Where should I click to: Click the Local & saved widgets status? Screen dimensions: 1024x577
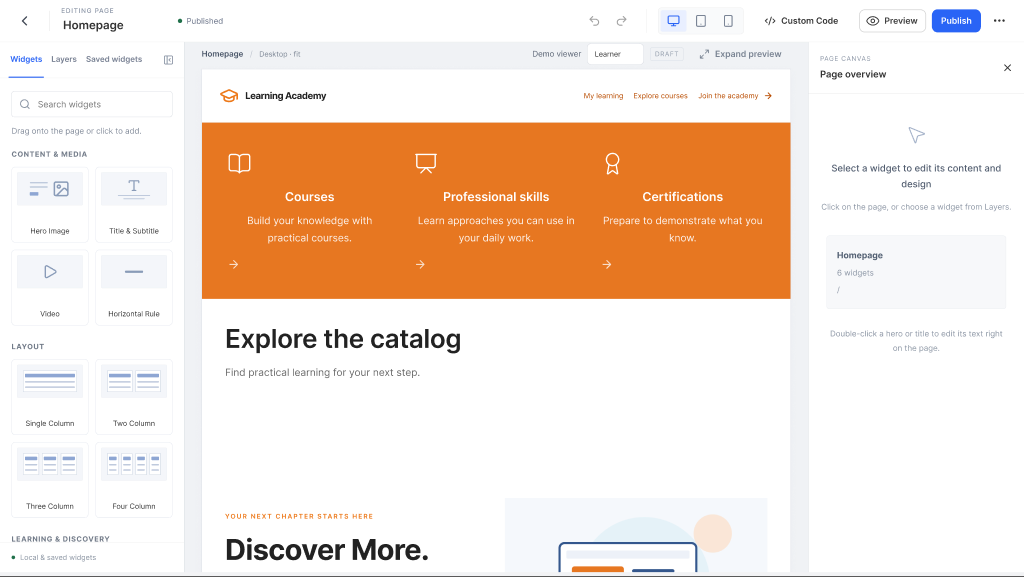click(x=54, y=557)
